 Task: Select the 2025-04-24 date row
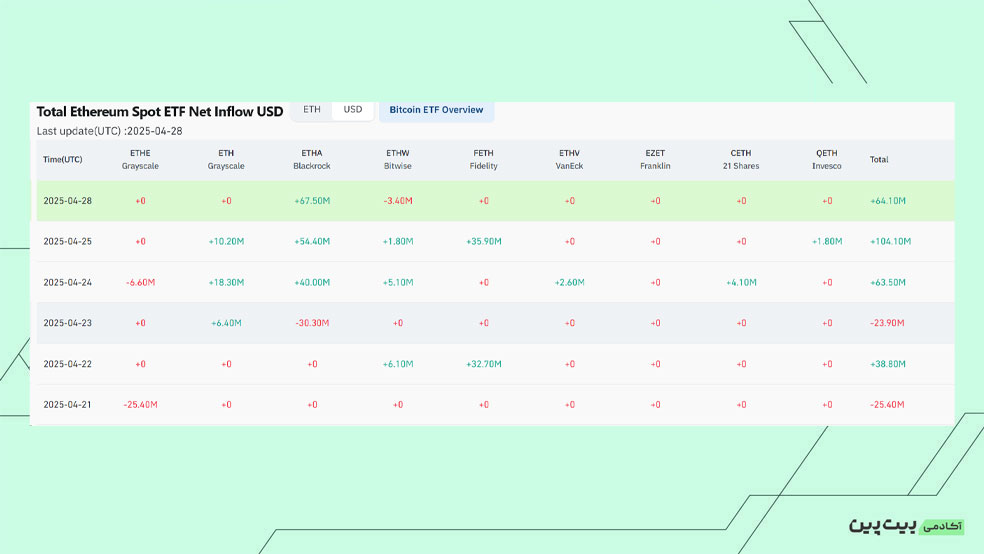coord(495,282)
